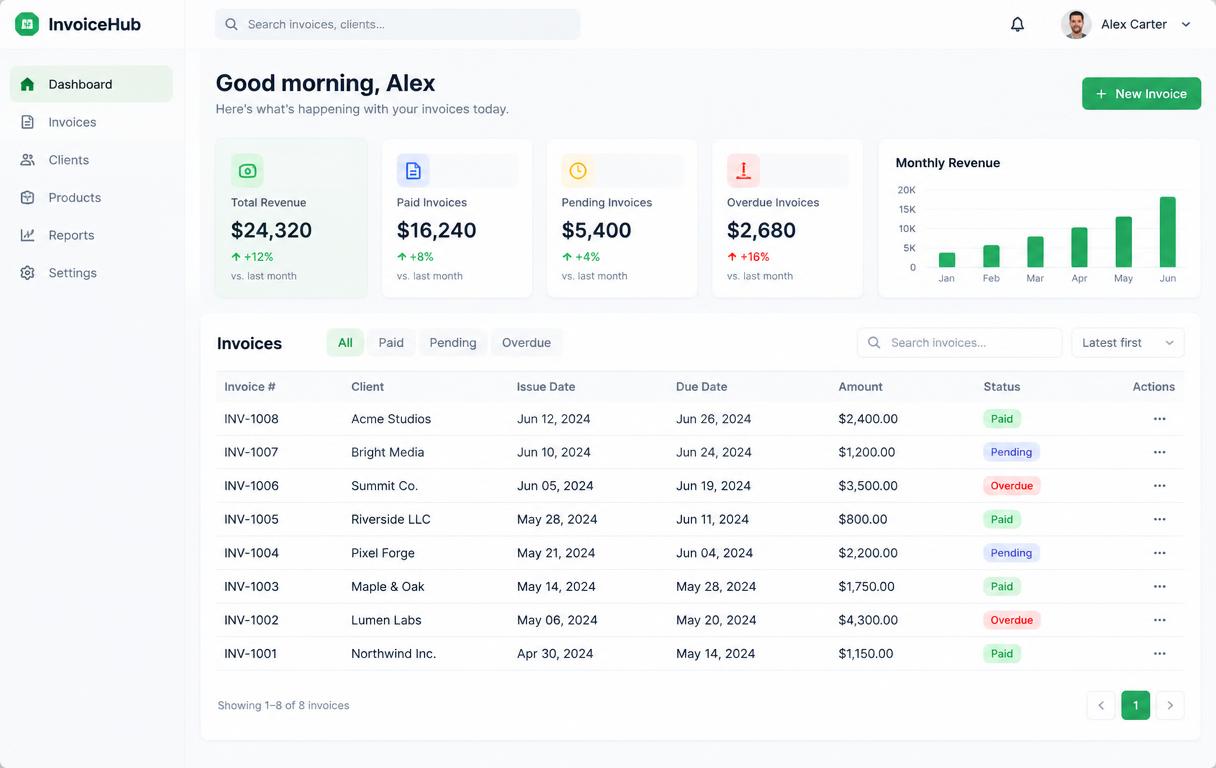The height and width of the screenshot is (768, 1216).
Task: Open actions menu for INV-1008
Action: 1160,419
